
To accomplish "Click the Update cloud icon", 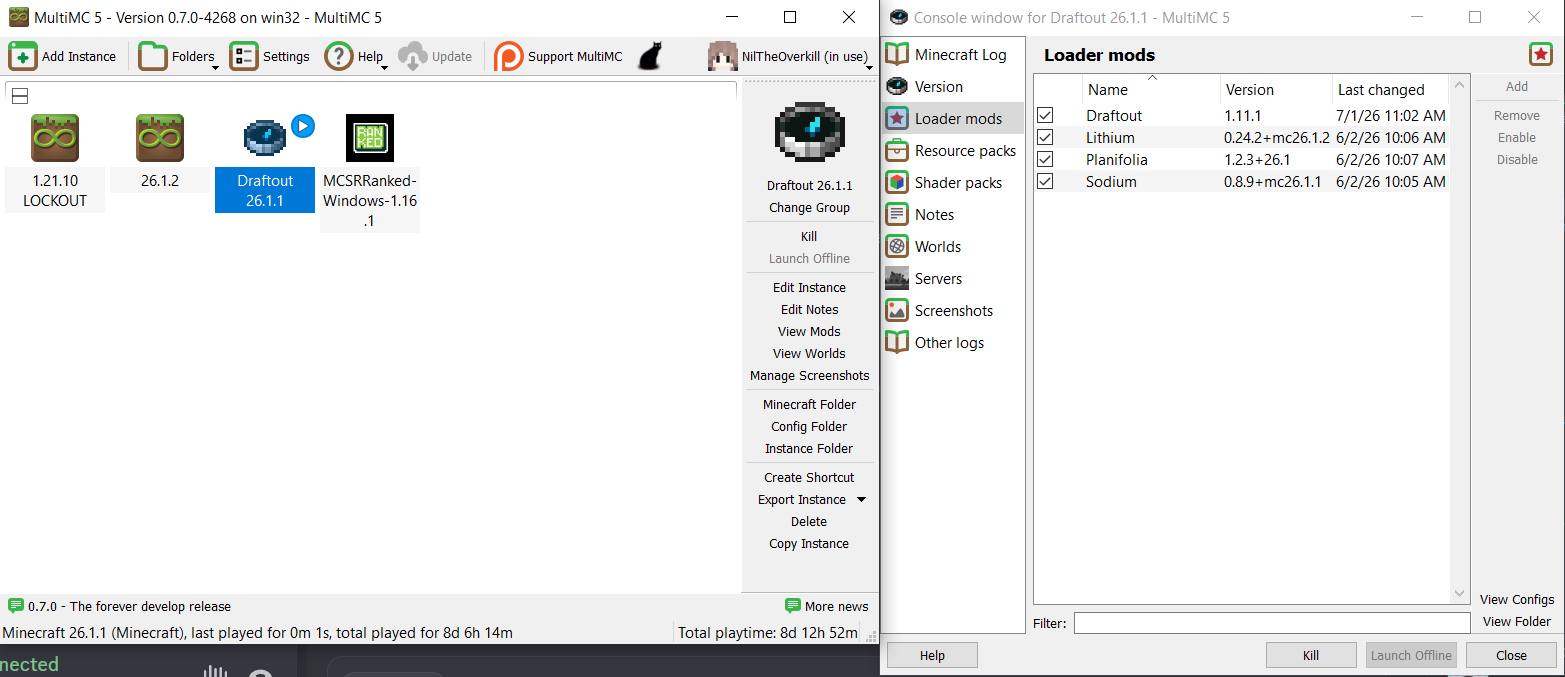I will [413, 57].
